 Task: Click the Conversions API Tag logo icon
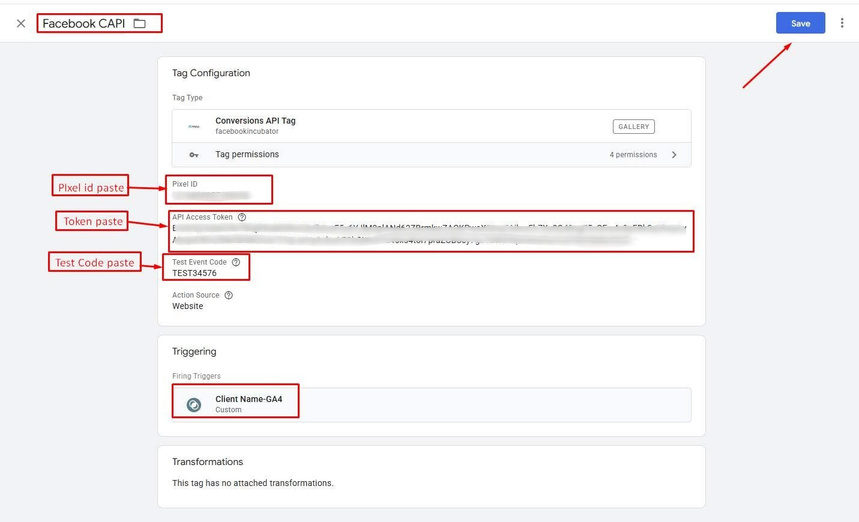click(x=193, y=127)
